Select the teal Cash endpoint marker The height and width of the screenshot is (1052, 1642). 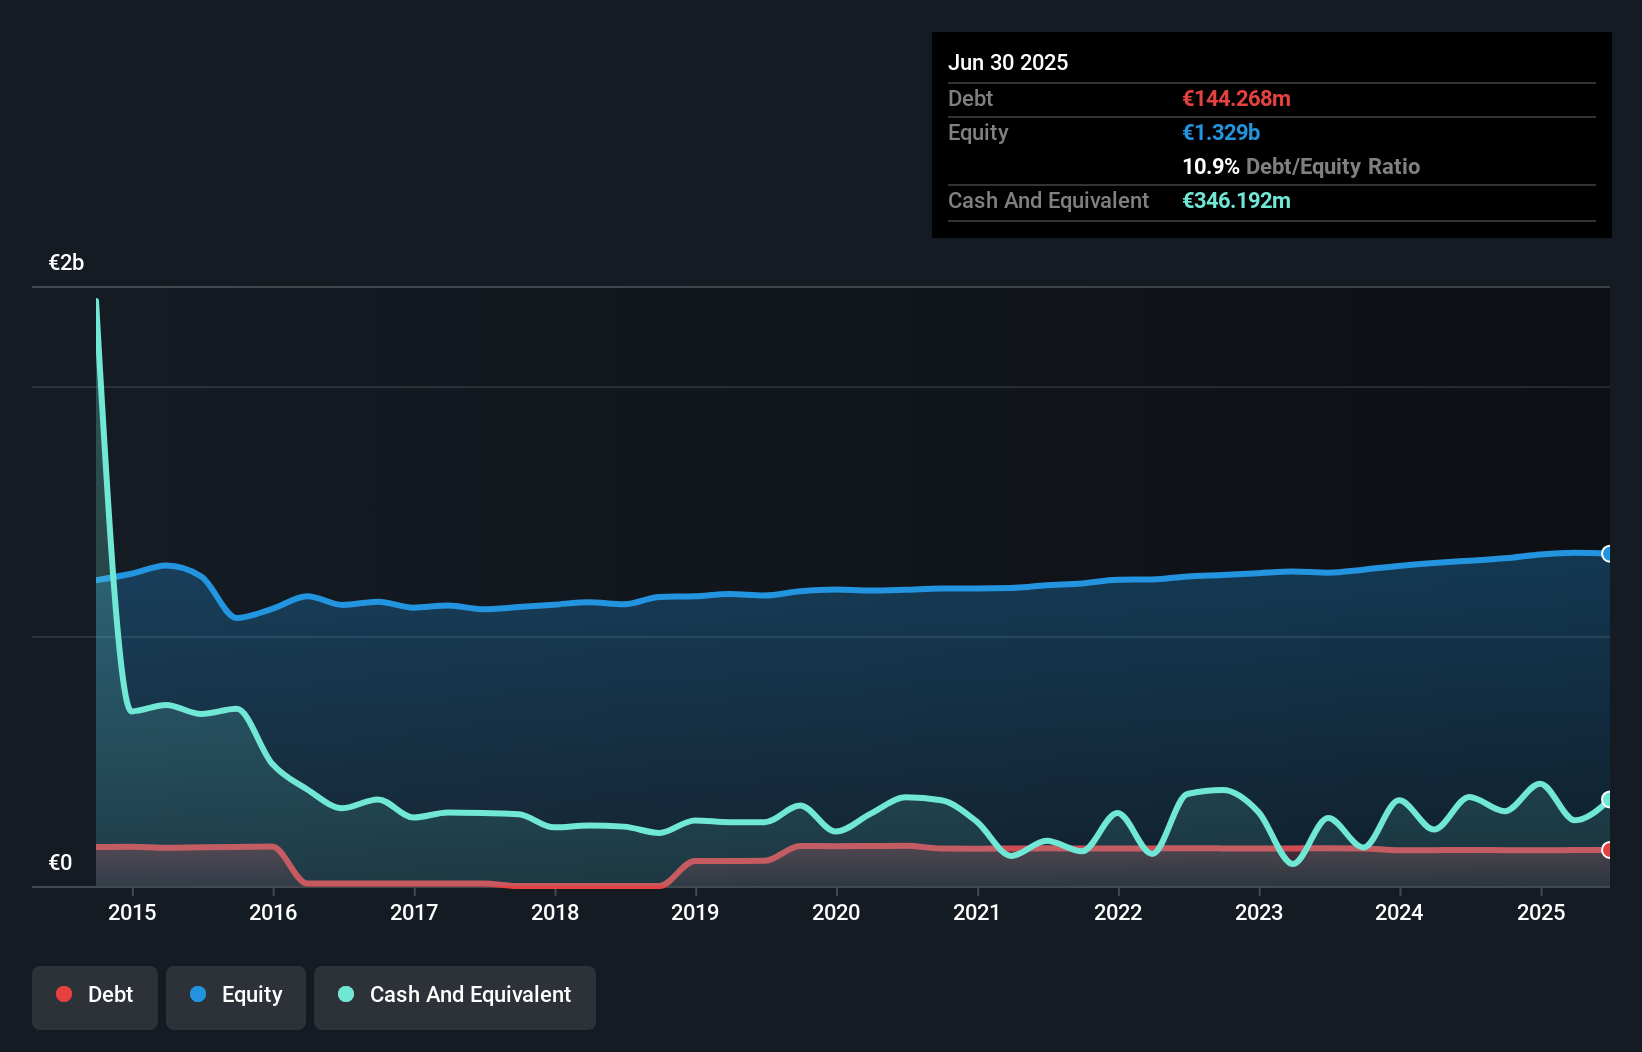[1607, 799]
